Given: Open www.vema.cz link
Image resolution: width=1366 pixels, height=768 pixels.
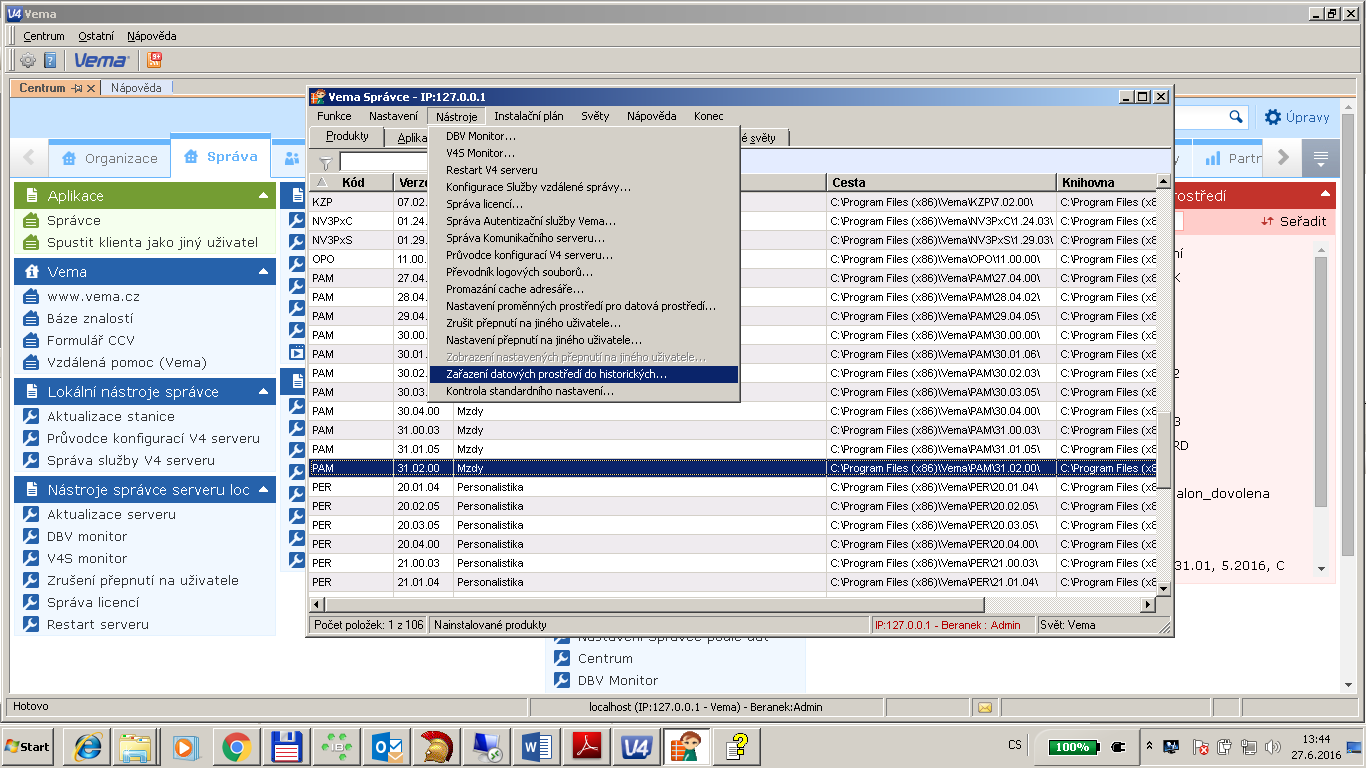Looking at the screenshot, I should coord(93,296).
